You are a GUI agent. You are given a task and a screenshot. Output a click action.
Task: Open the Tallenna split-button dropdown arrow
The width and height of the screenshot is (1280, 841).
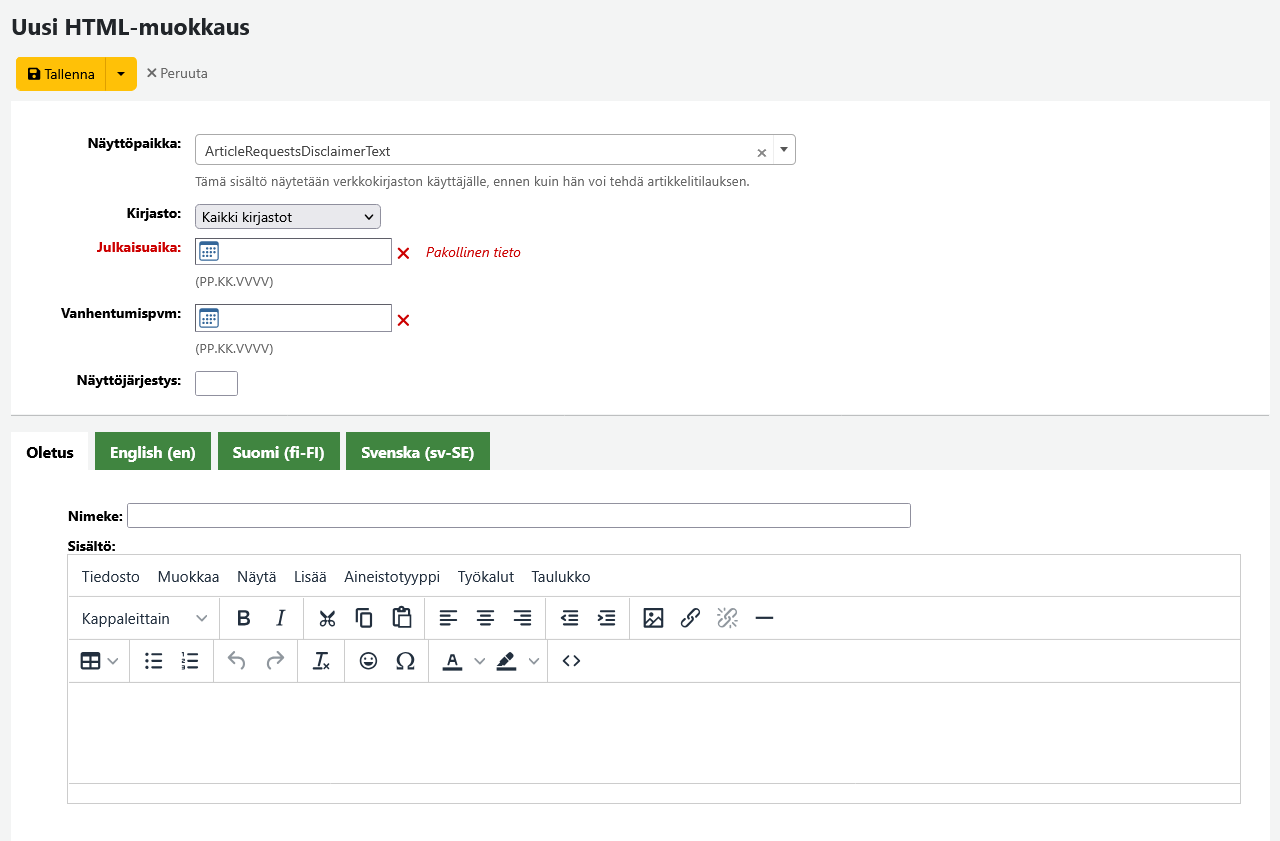coord(121,74)
